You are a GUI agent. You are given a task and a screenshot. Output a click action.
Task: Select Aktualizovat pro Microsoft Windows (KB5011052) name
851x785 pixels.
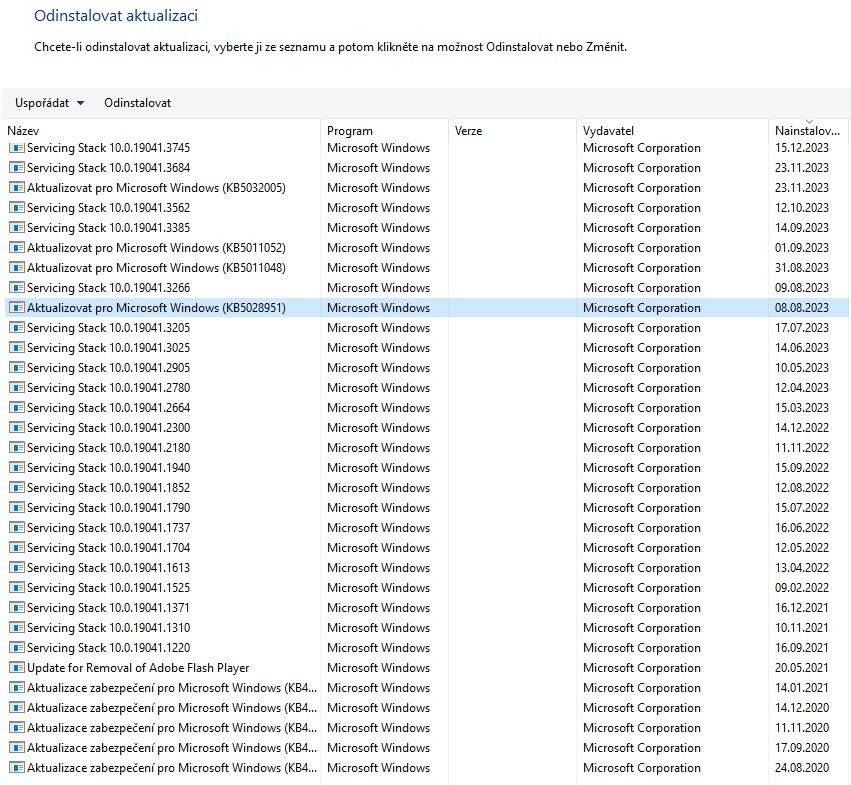(x=156, y=248)
